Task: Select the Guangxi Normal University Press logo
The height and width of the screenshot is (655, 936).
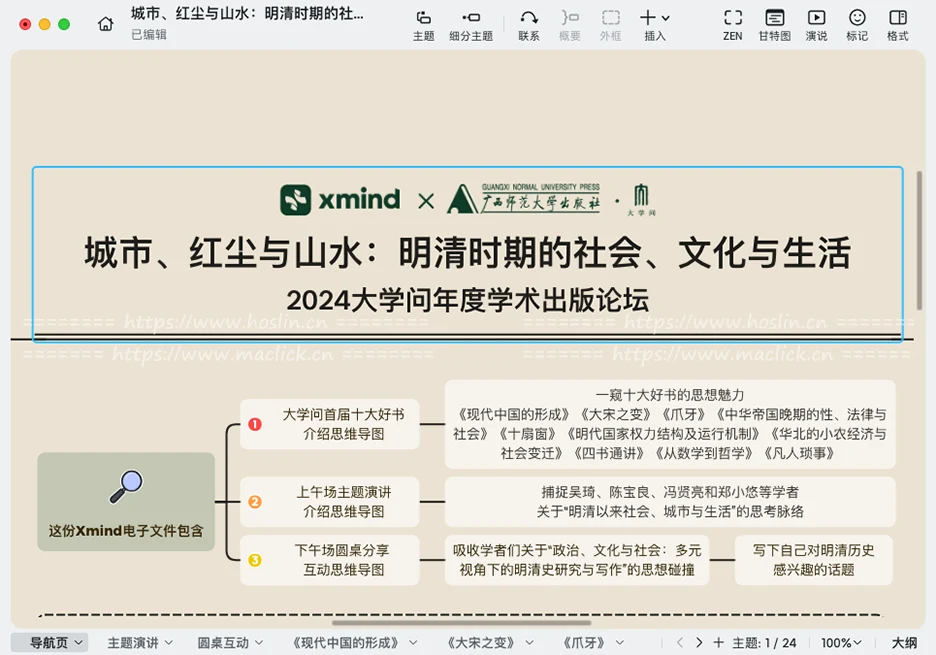Action: [x=524, y=198]
